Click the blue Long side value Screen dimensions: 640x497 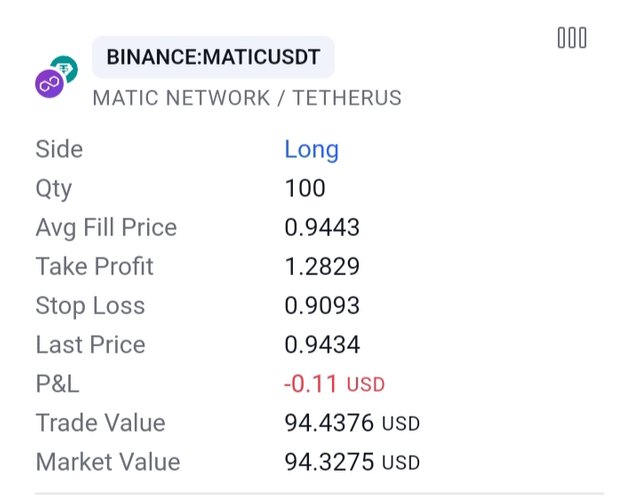pos(312,150)
